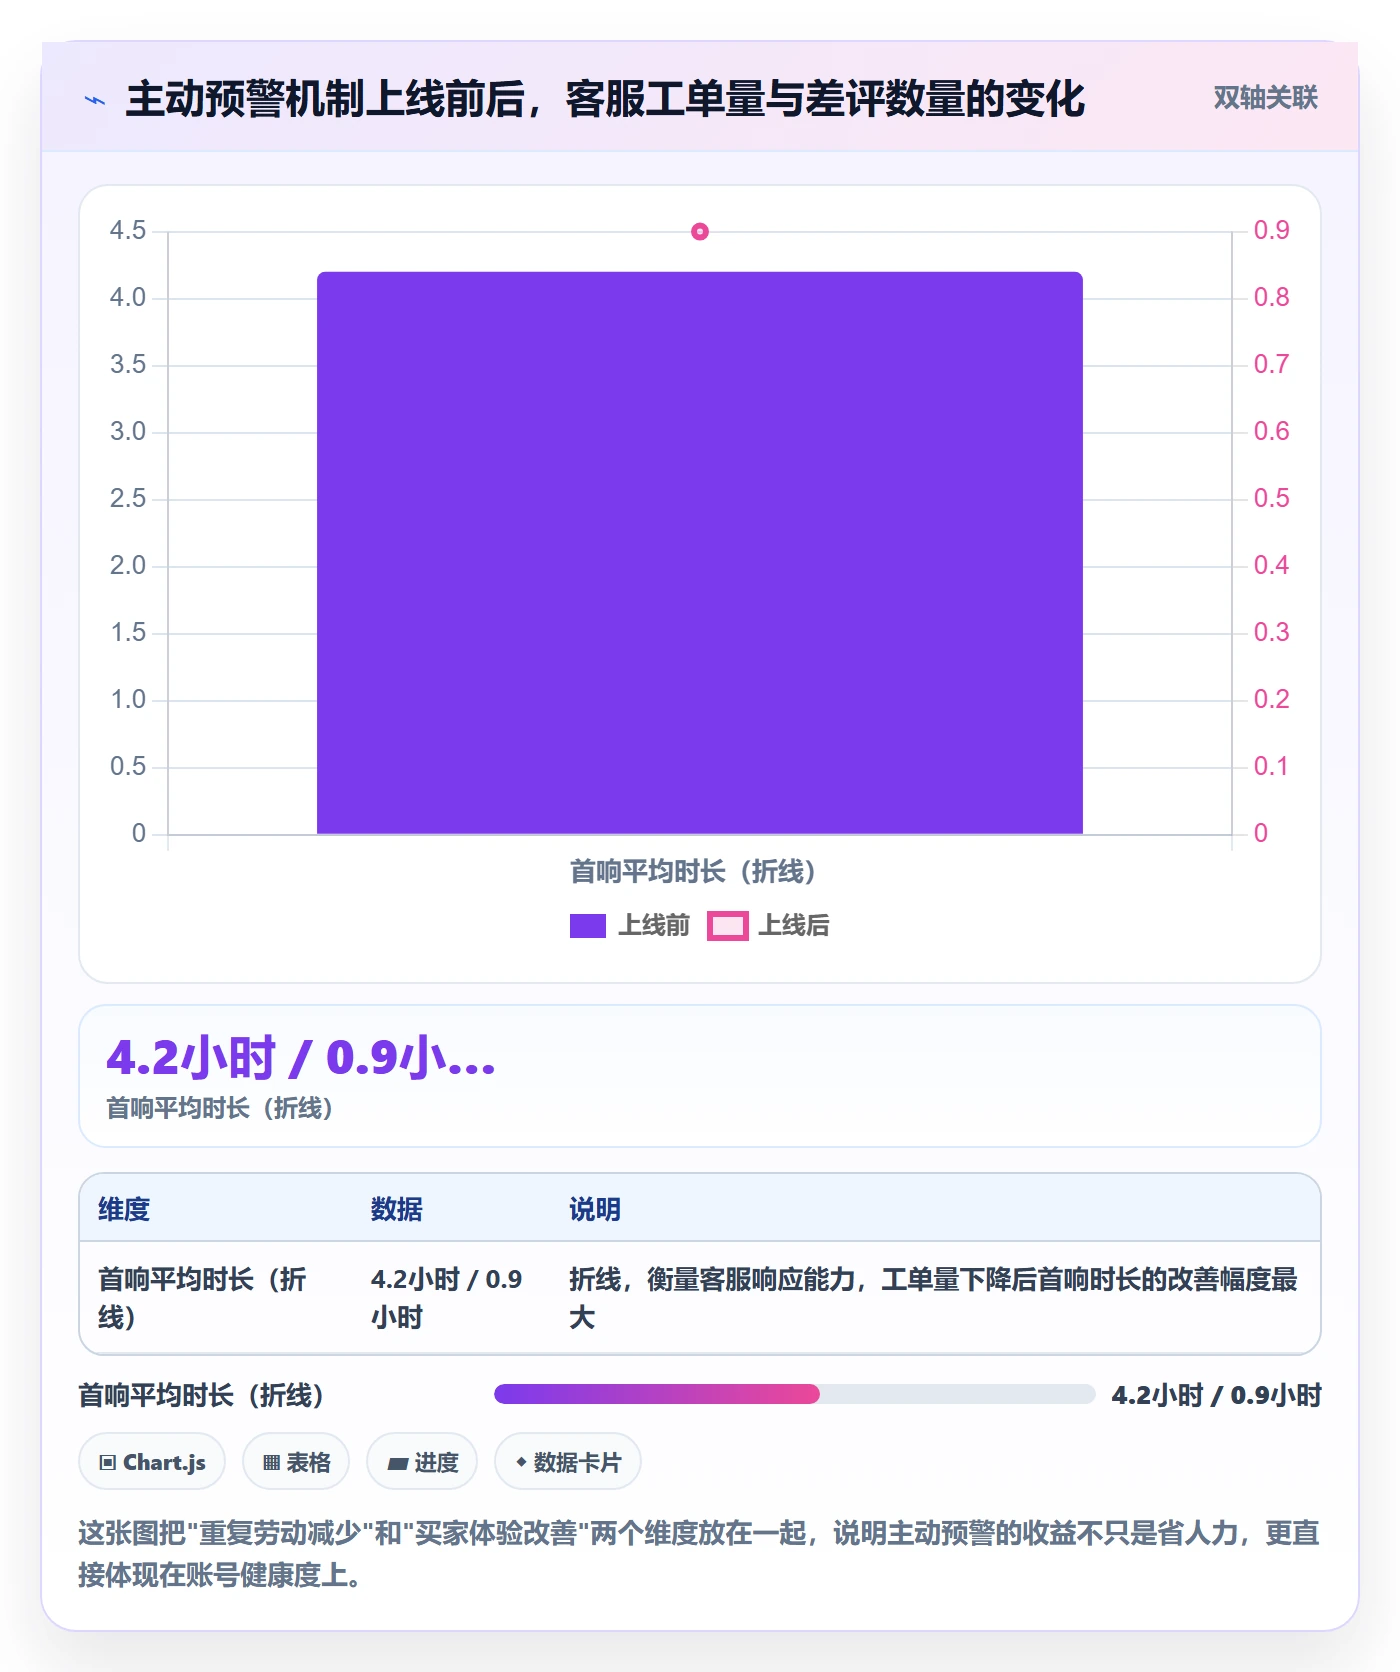
Task: Click the footer paragraph starting with 这张图把
Action: [x=699, y=1553]
